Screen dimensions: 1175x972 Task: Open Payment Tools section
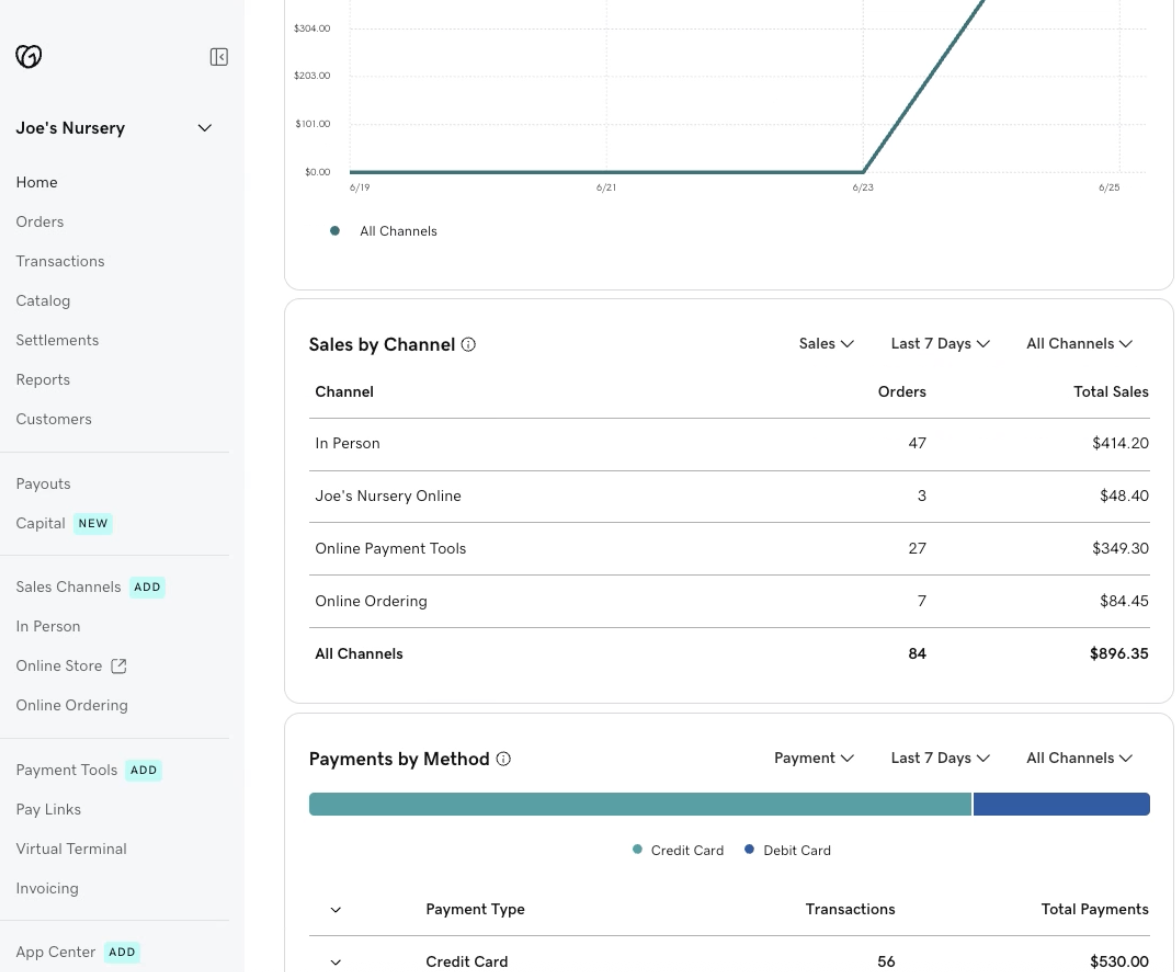pyautogui.click(x=67, y=770)
